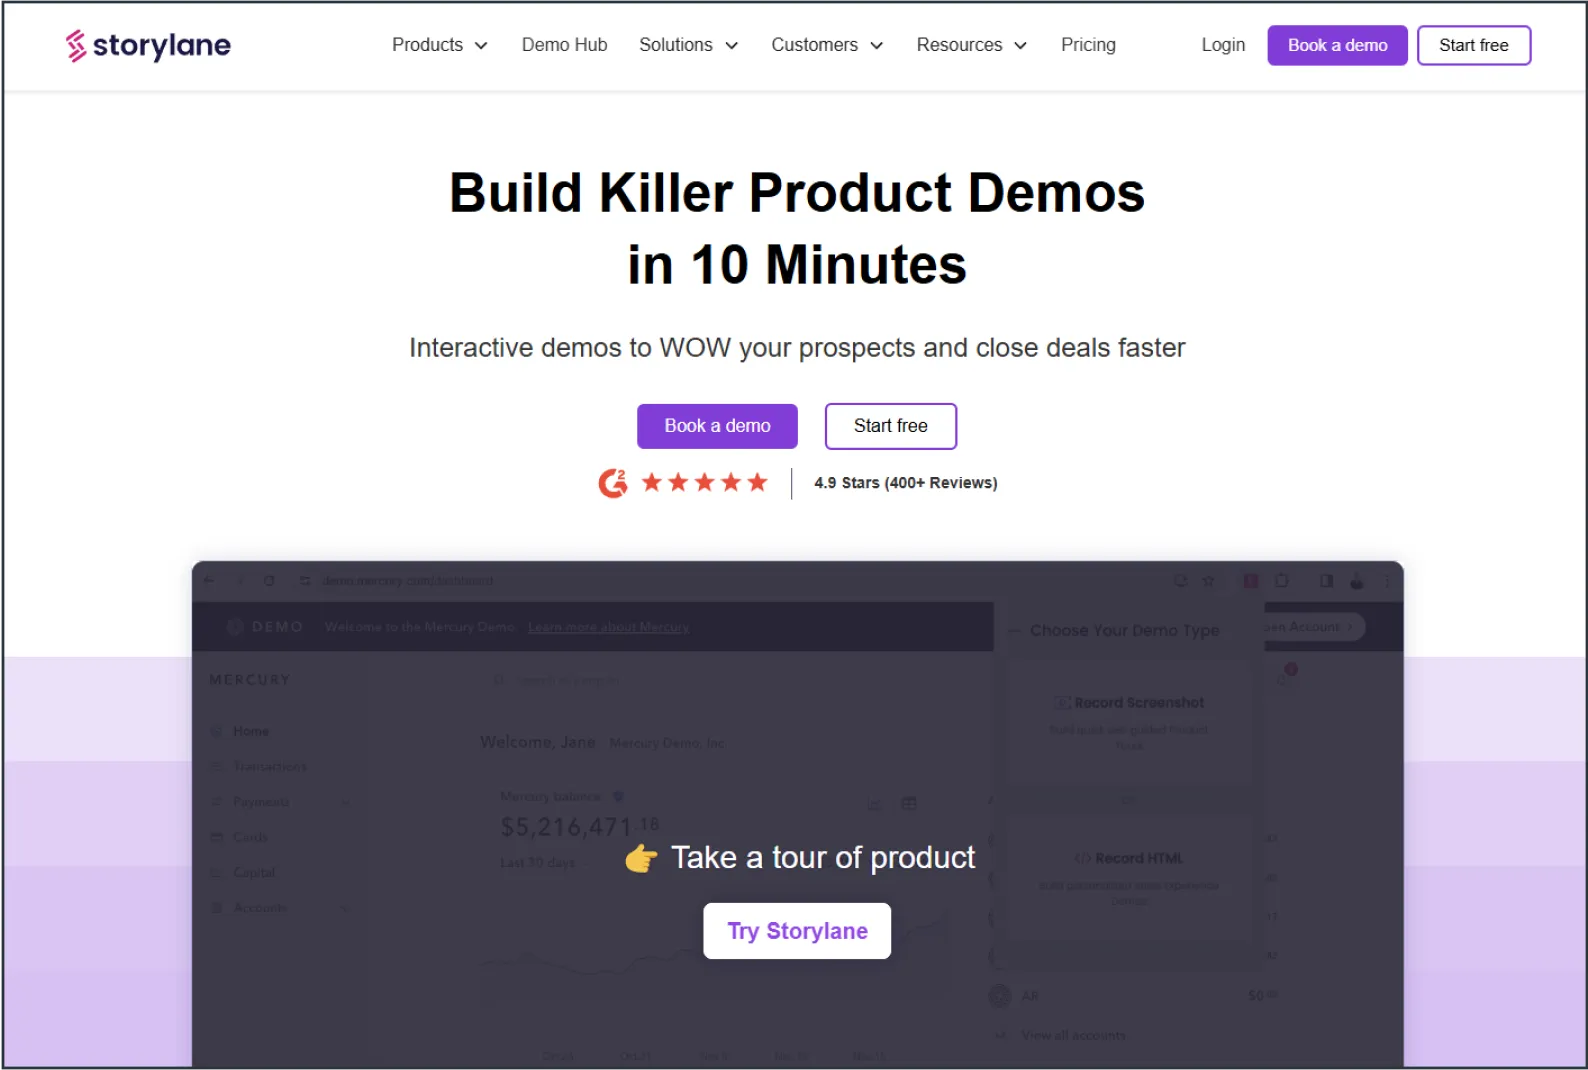Viewport: 1588px width, 1070px height.
Task: Click View all accounts link
Action: (x=1073, y=1035)
